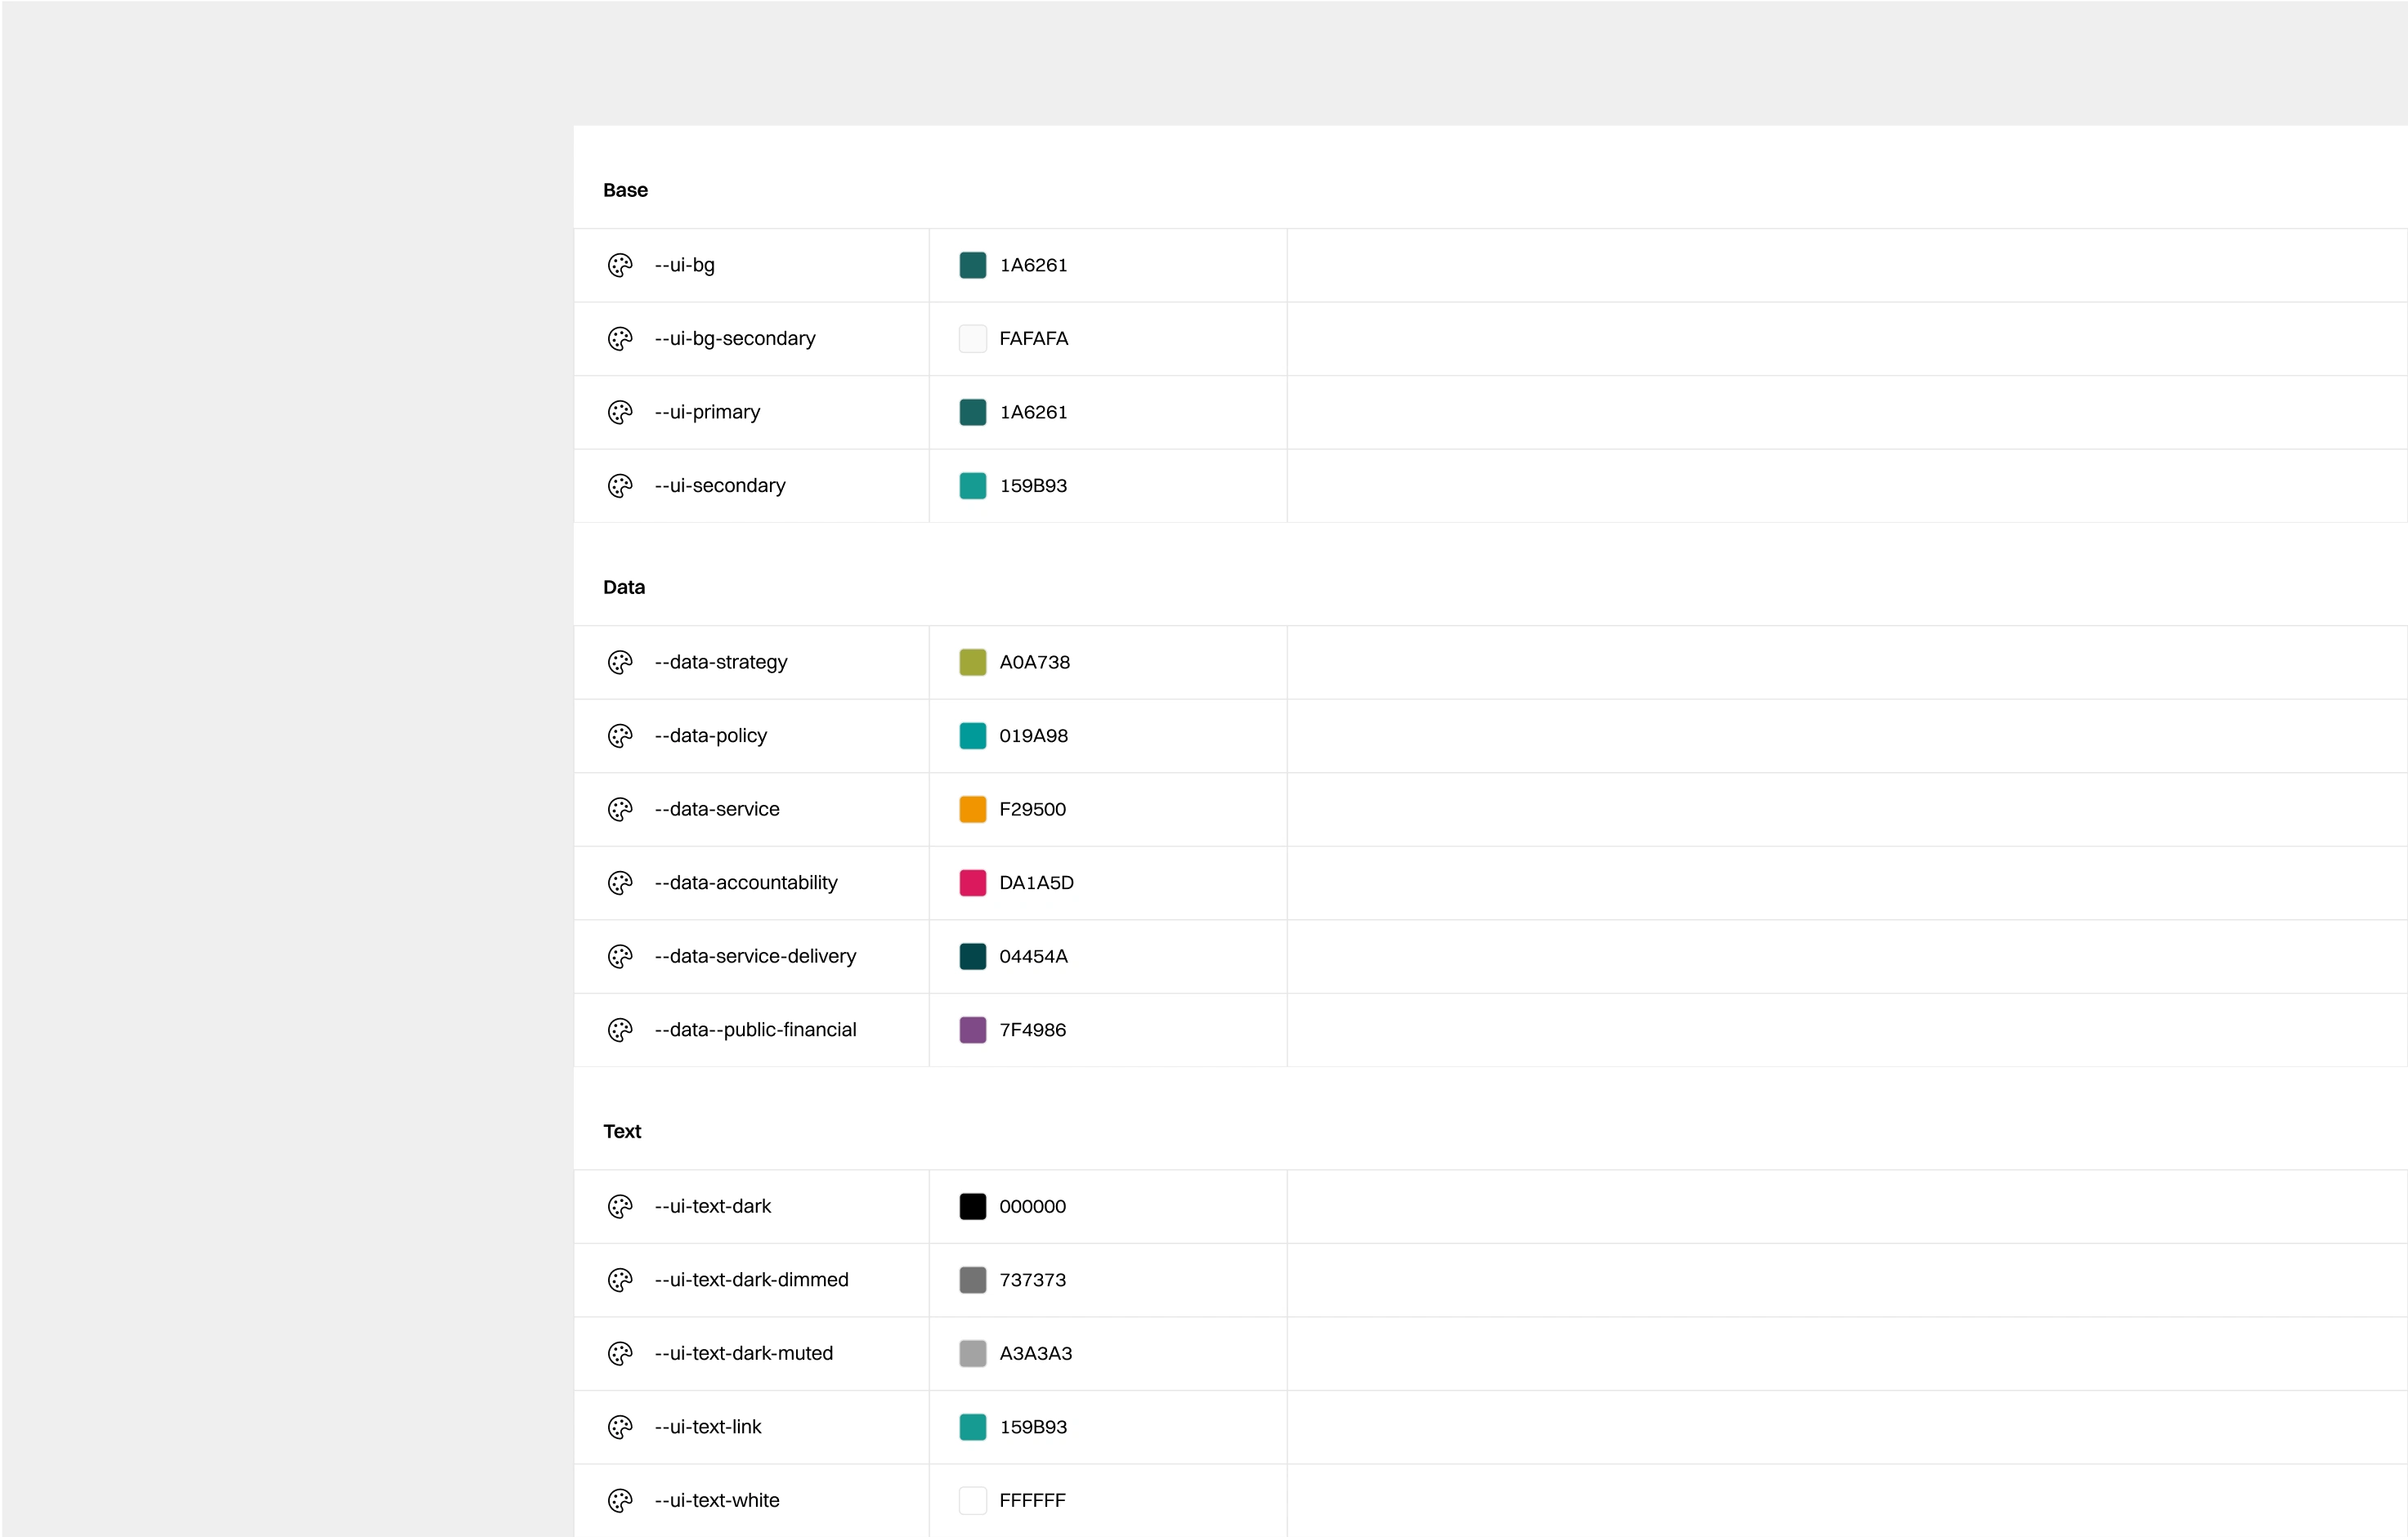Click the palette icon for --data-service-delivery

(620, 956)
